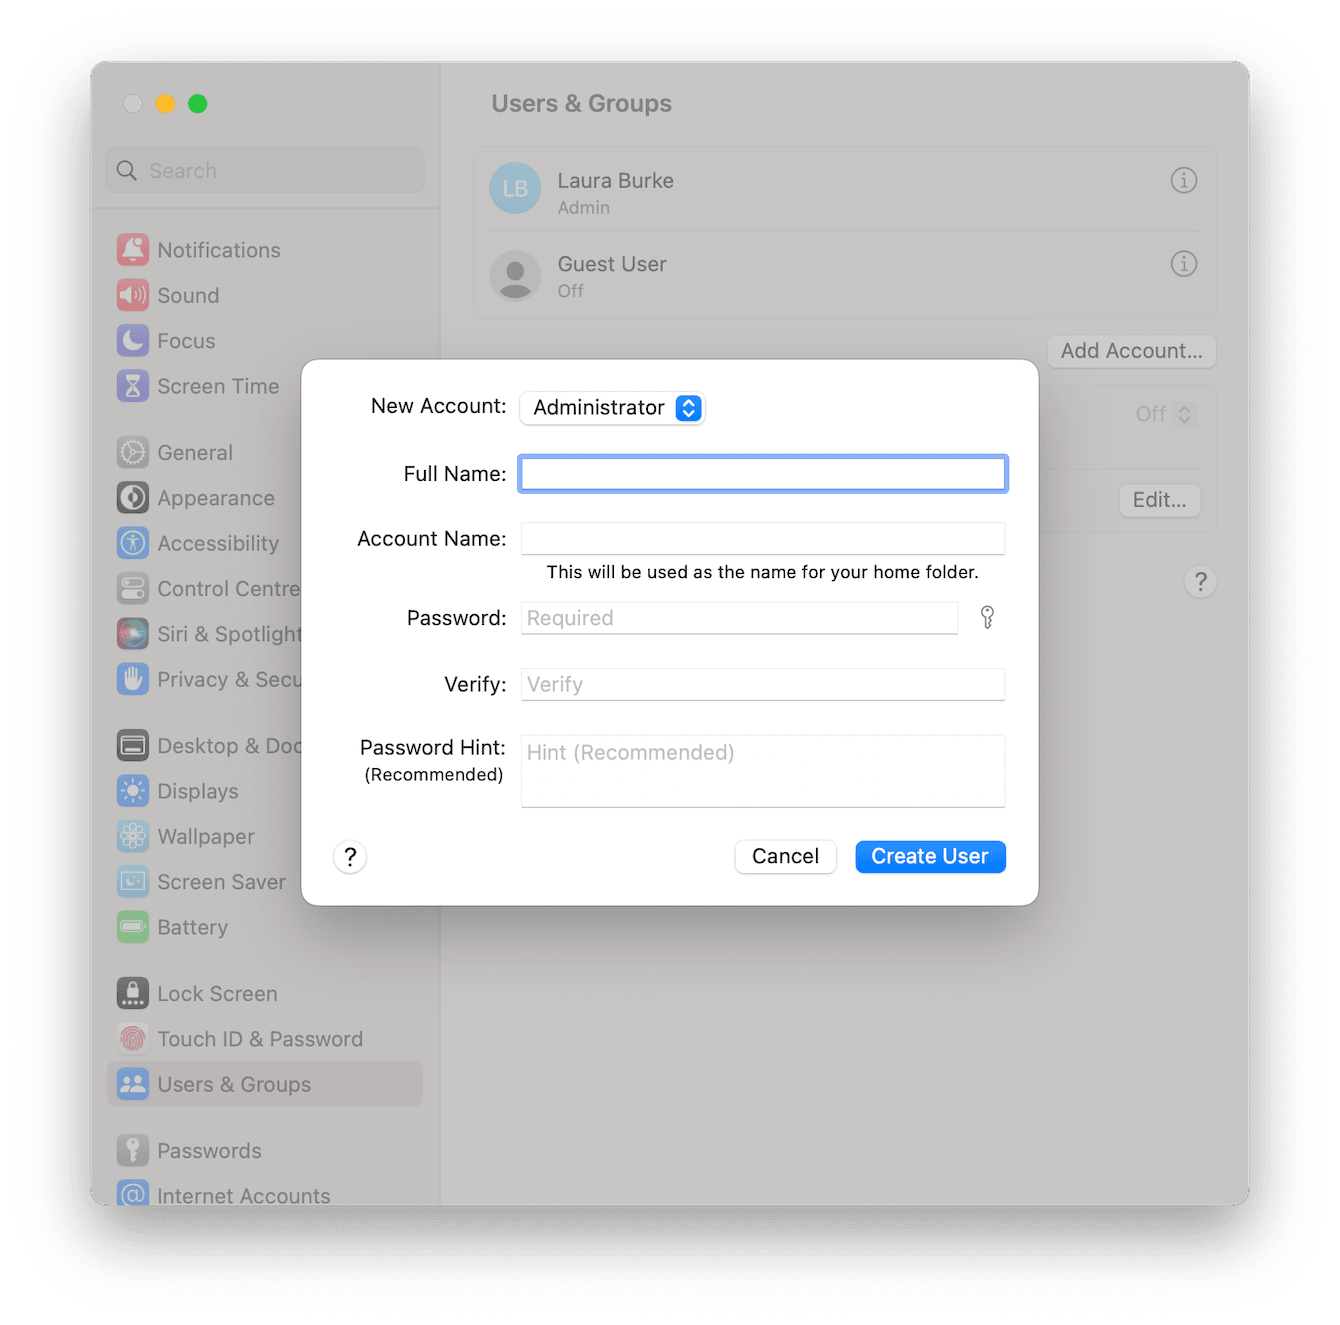This screenshot has height=1325, width=1340.
Task: Open Touch ID & Password settings
Action: 260,1038
